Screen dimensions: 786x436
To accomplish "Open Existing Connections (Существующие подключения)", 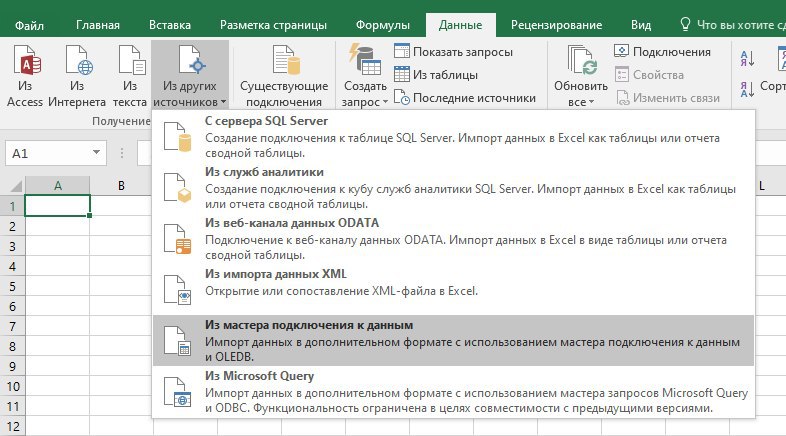I will click(x=284, y=76).
